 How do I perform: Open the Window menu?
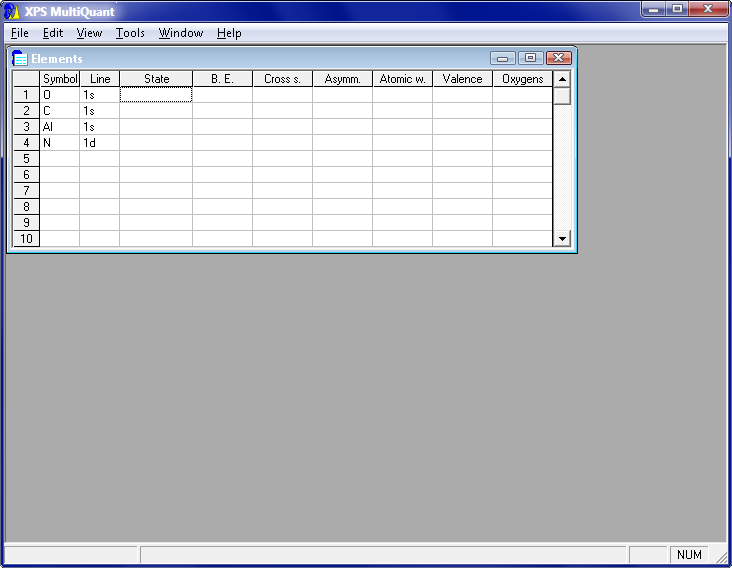[181, 33]
